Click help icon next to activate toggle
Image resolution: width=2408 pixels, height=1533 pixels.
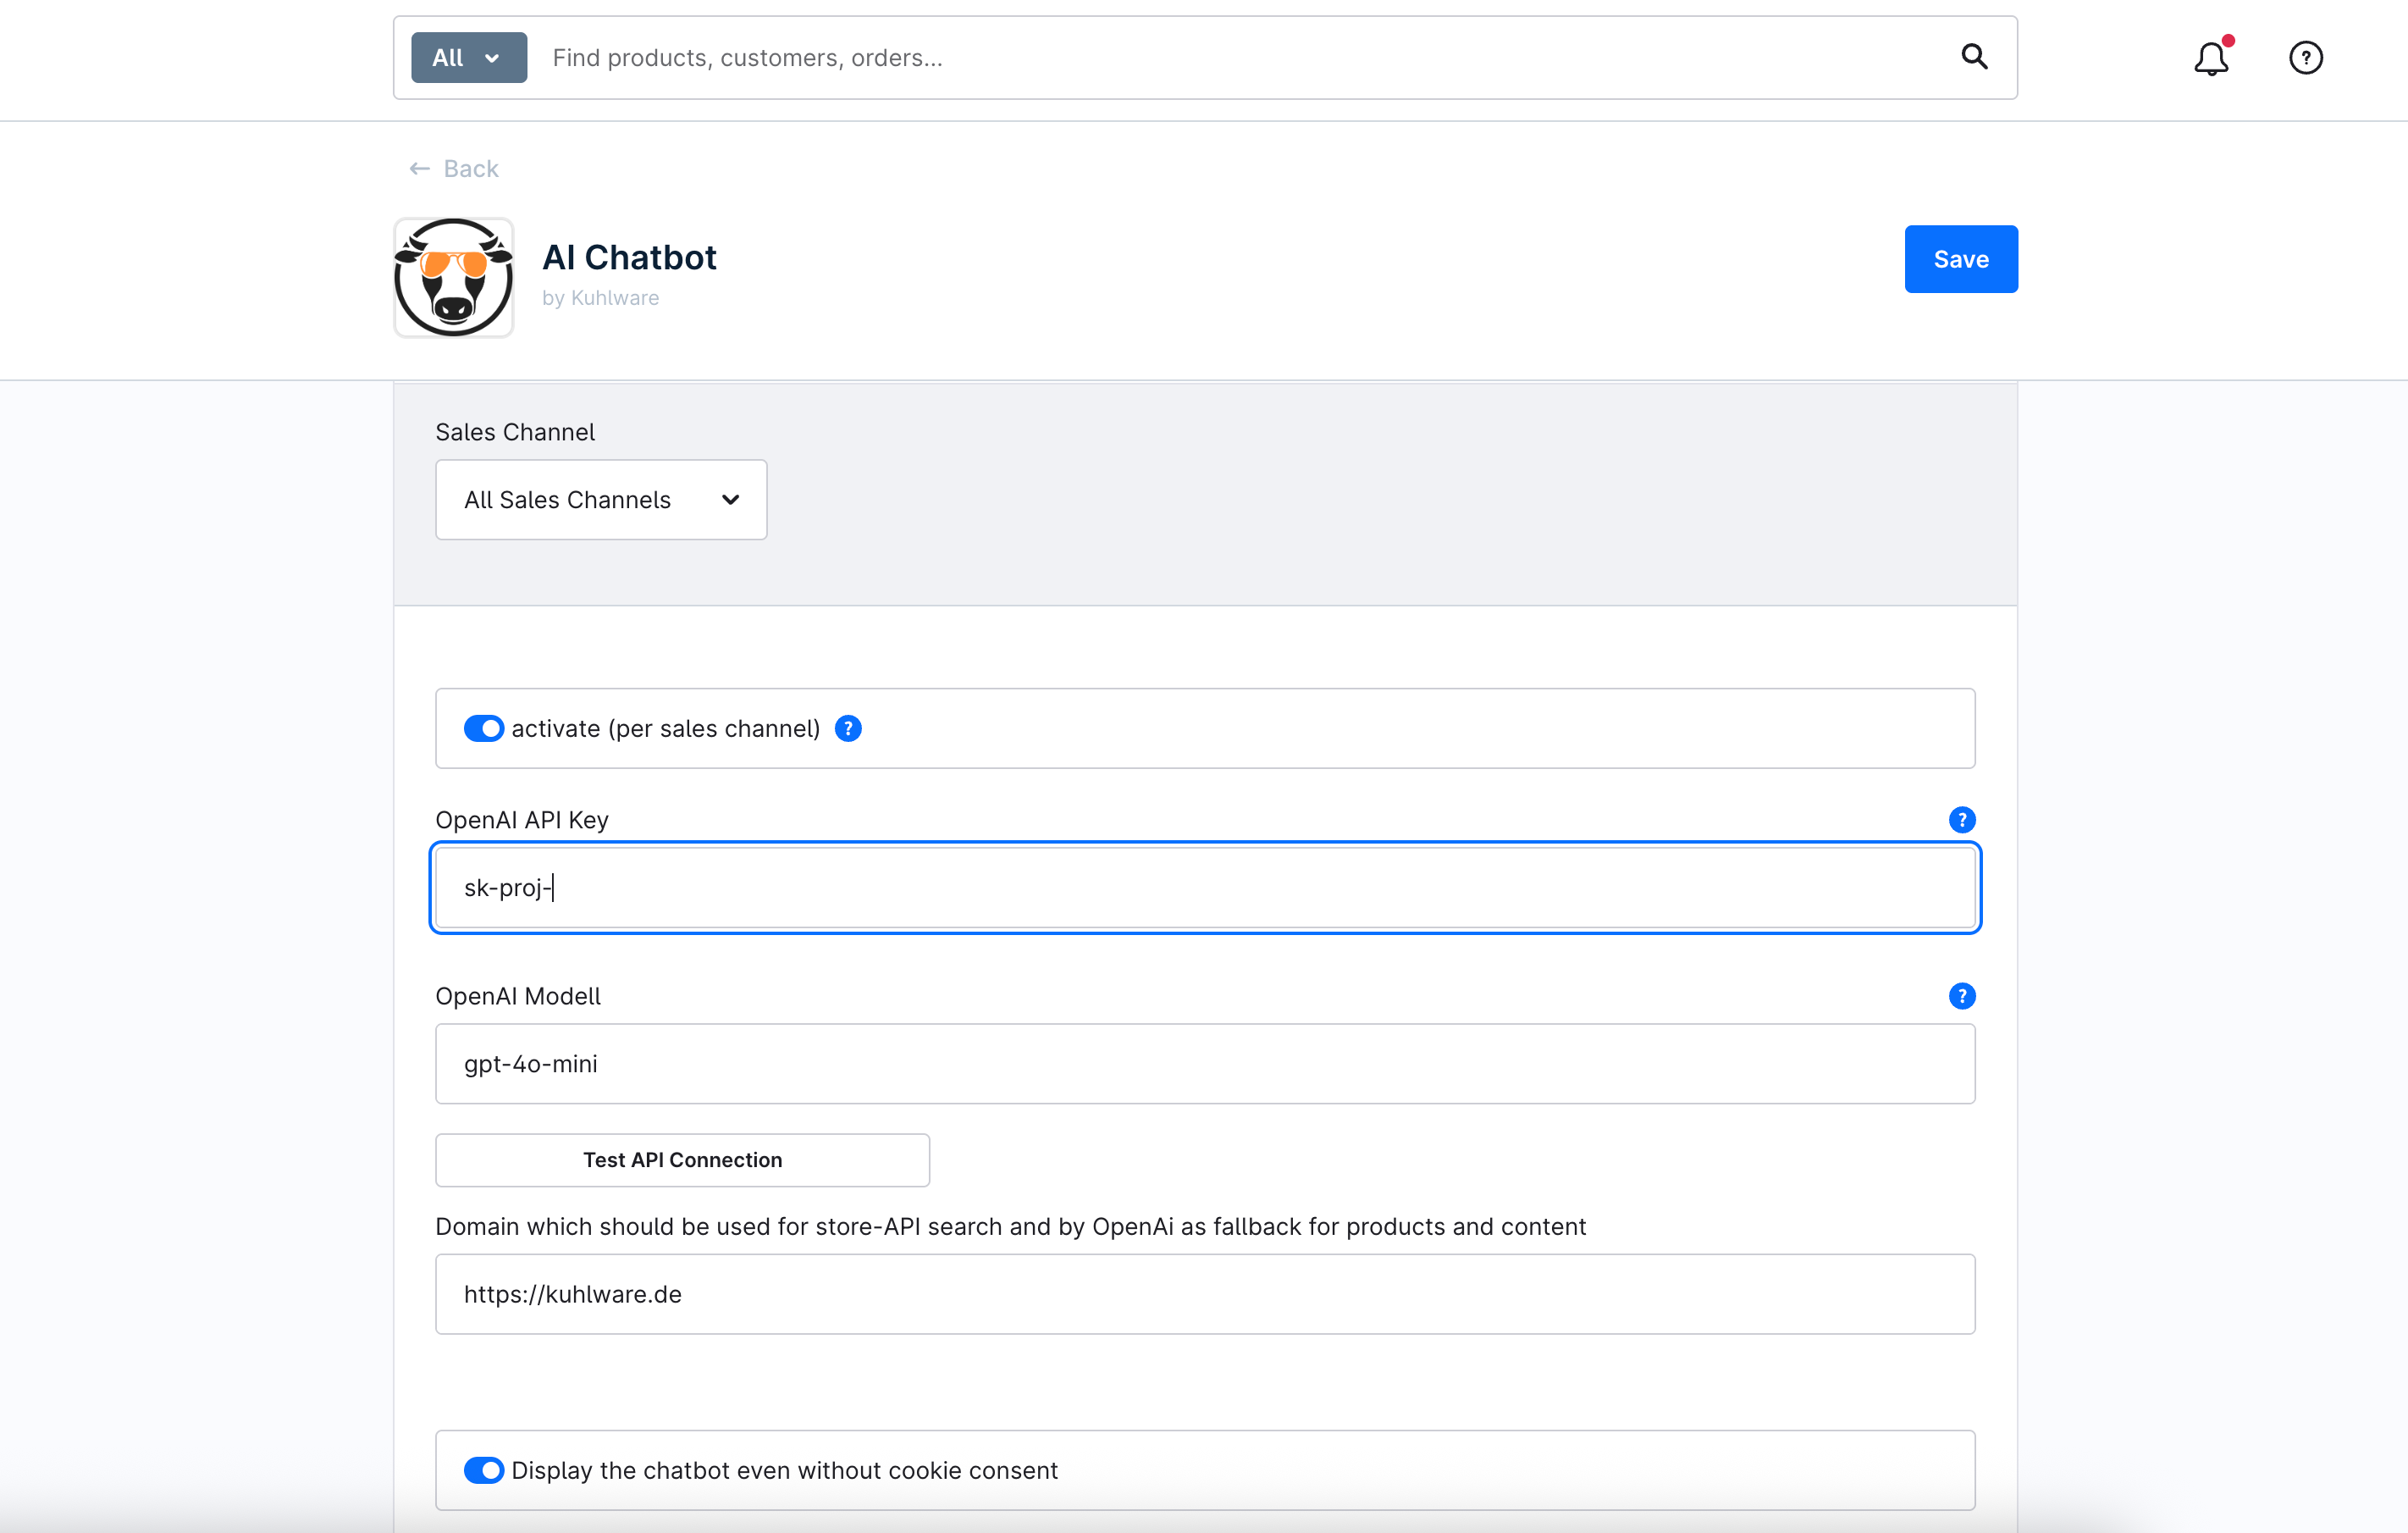pos(848,729)
